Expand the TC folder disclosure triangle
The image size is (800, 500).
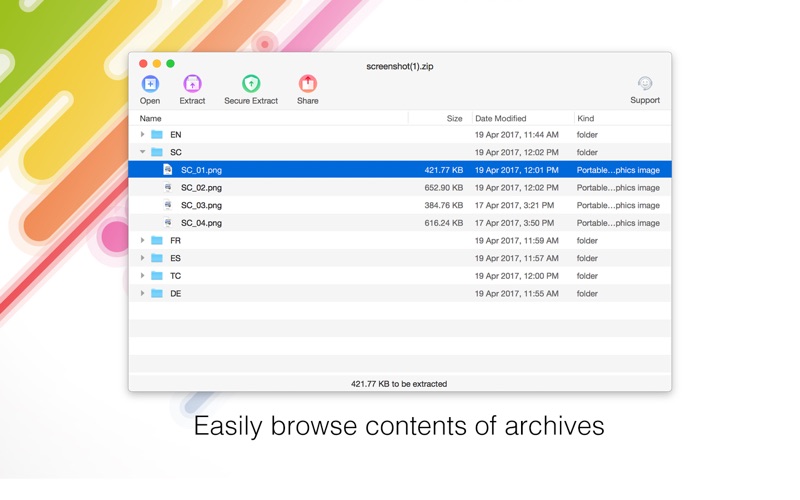tap(142, 276)
